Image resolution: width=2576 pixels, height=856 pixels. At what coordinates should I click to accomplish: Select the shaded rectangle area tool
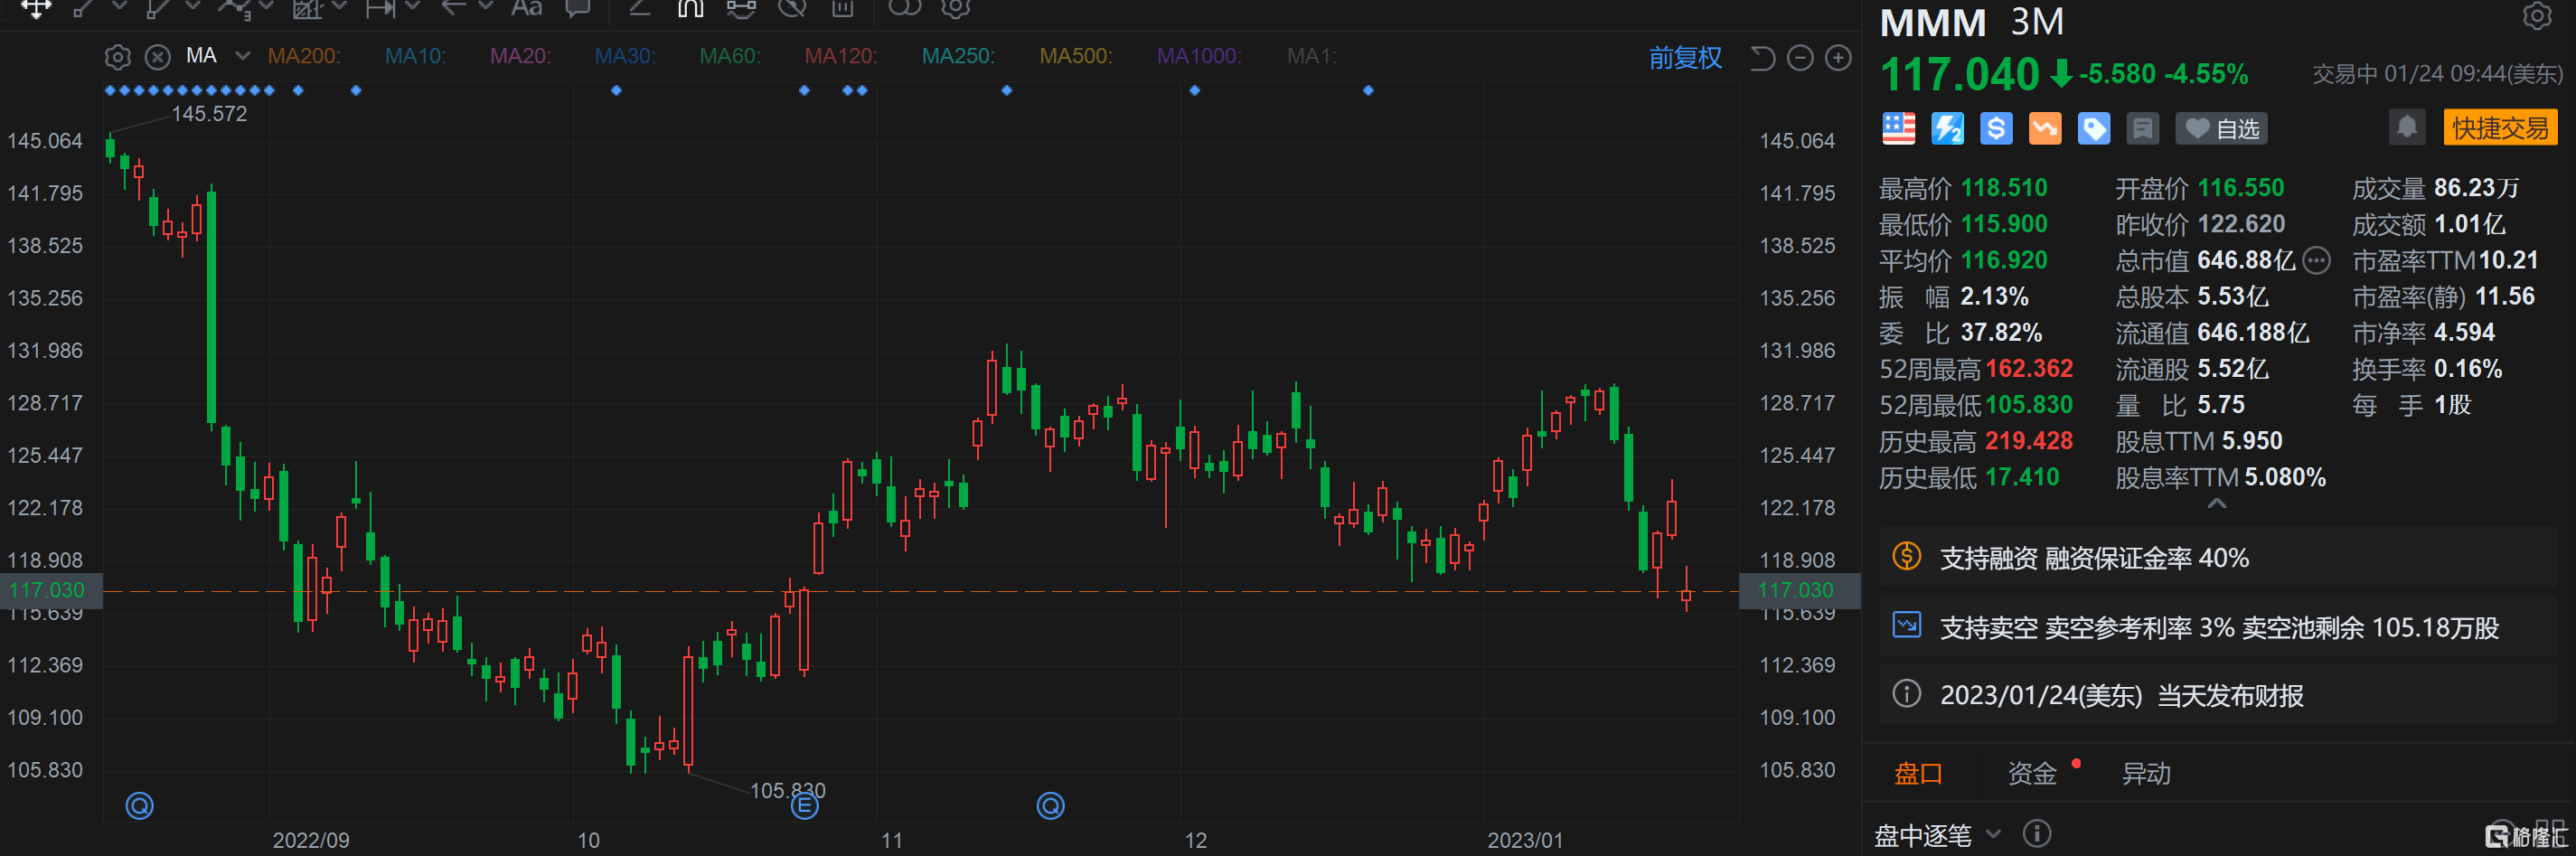point(307,8)
